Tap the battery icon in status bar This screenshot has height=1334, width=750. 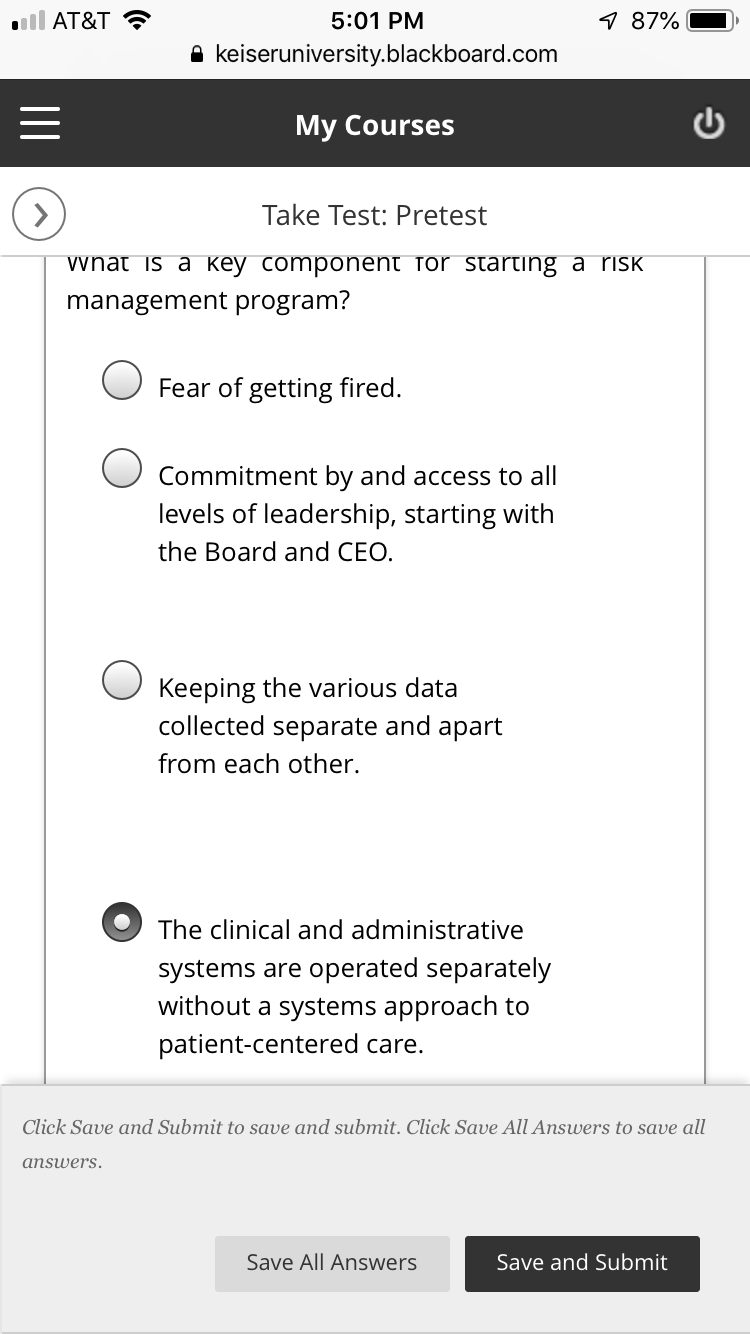712,21
